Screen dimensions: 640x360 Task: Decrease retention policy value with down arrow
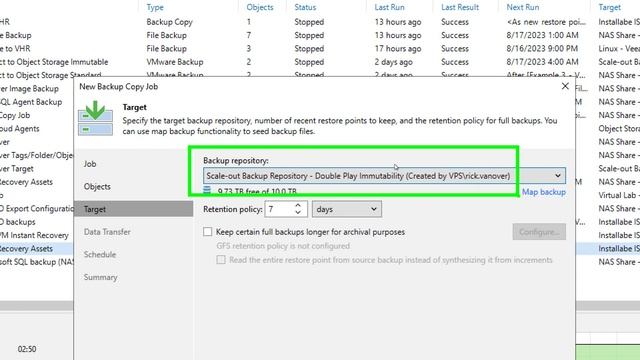point(298,213)
